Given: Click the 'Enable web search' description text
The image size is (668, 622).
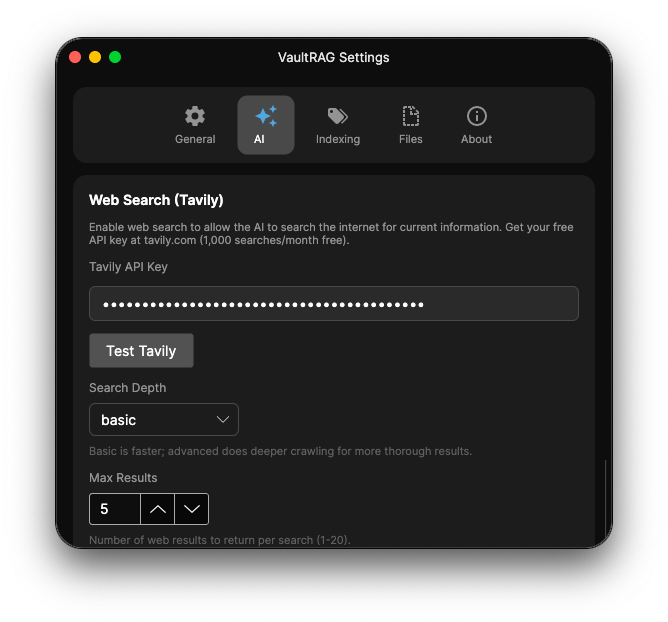Looking at the screenshot, I should tap(331, 233).
